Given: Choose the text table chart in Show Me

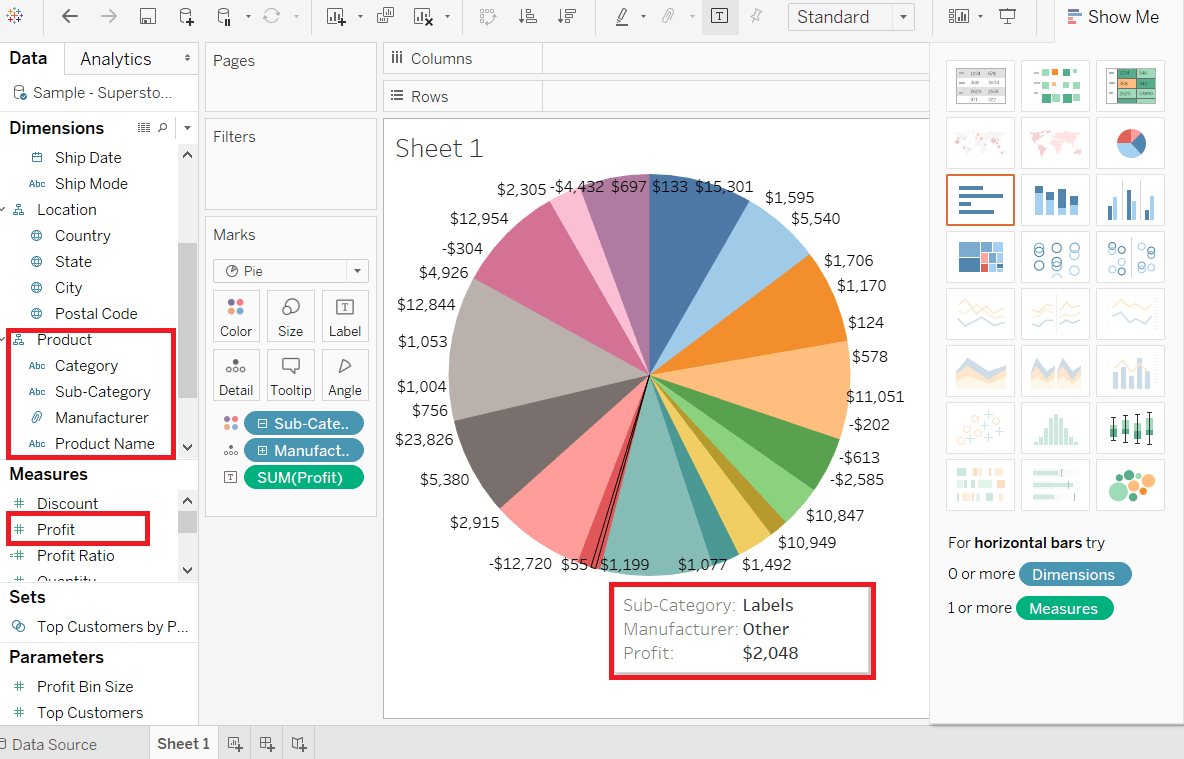Looking at the screenshot, I should (x=980, y=86).
